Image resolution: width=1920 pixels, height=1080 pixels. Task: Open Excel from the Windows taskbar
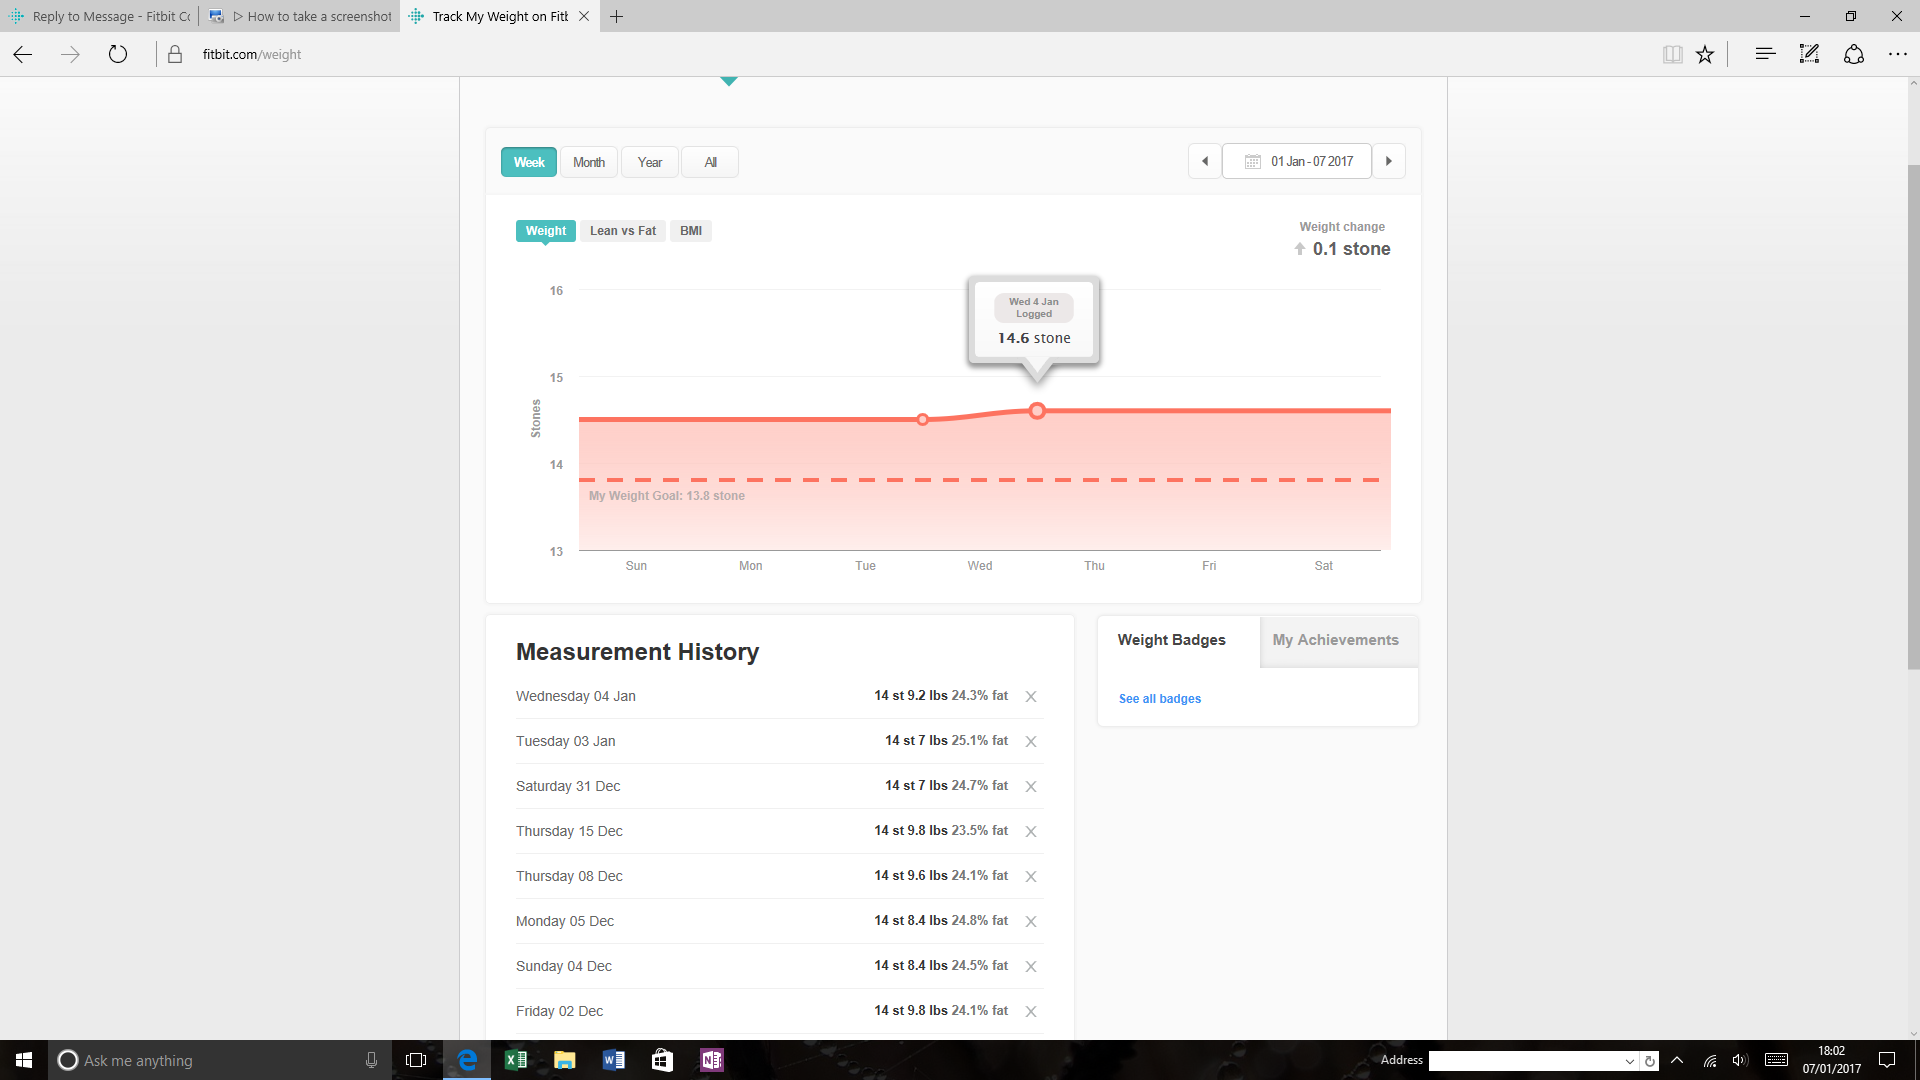point(516,1060)
